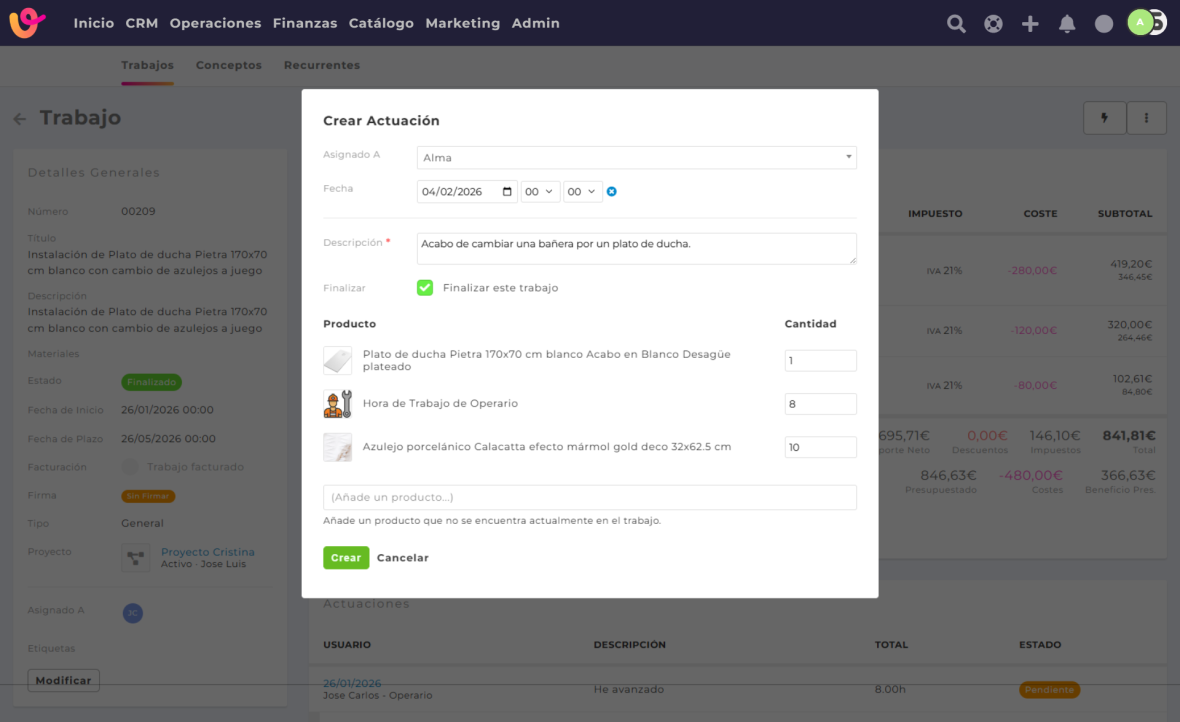Click the plus icon in top bar
The image size is (1180, 722).
click(x=1030, y=24)
